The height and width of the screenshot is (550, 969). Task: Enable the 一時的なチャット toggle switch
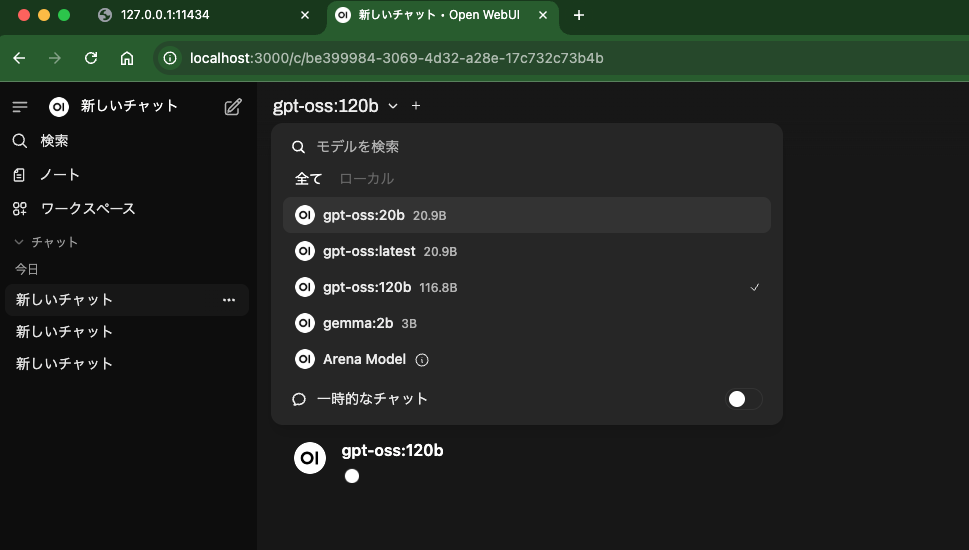pyautogui.click(x=743, y=399)
